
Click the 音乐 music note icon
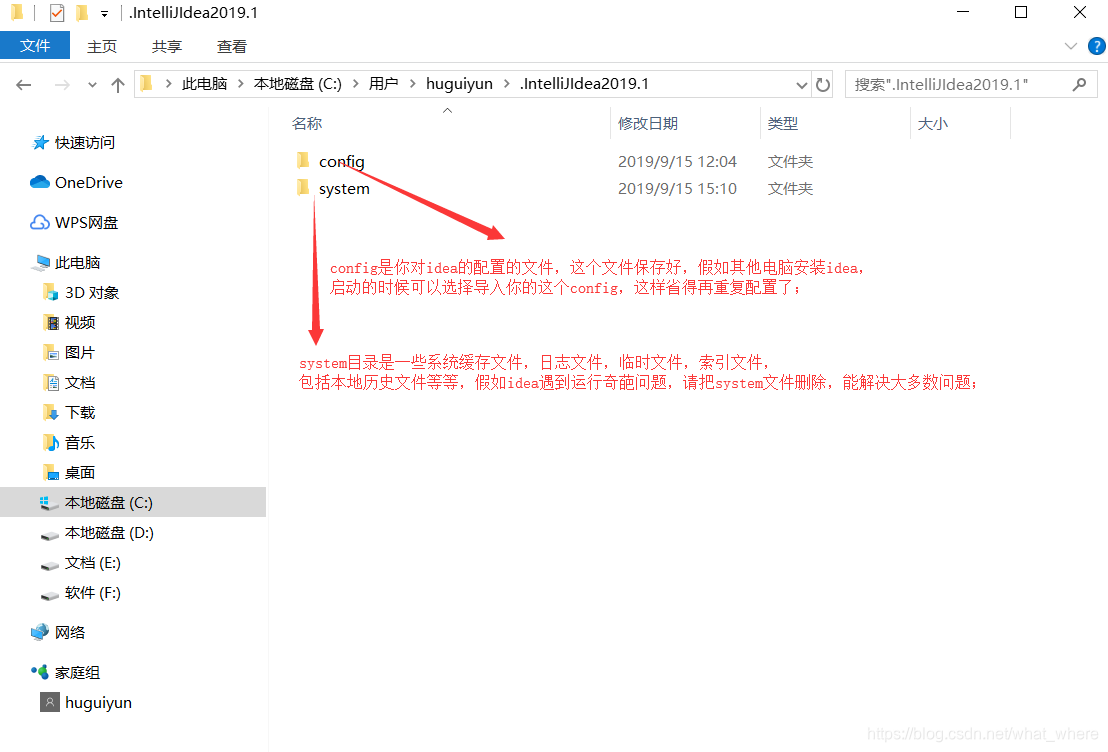tap(51, 442)
